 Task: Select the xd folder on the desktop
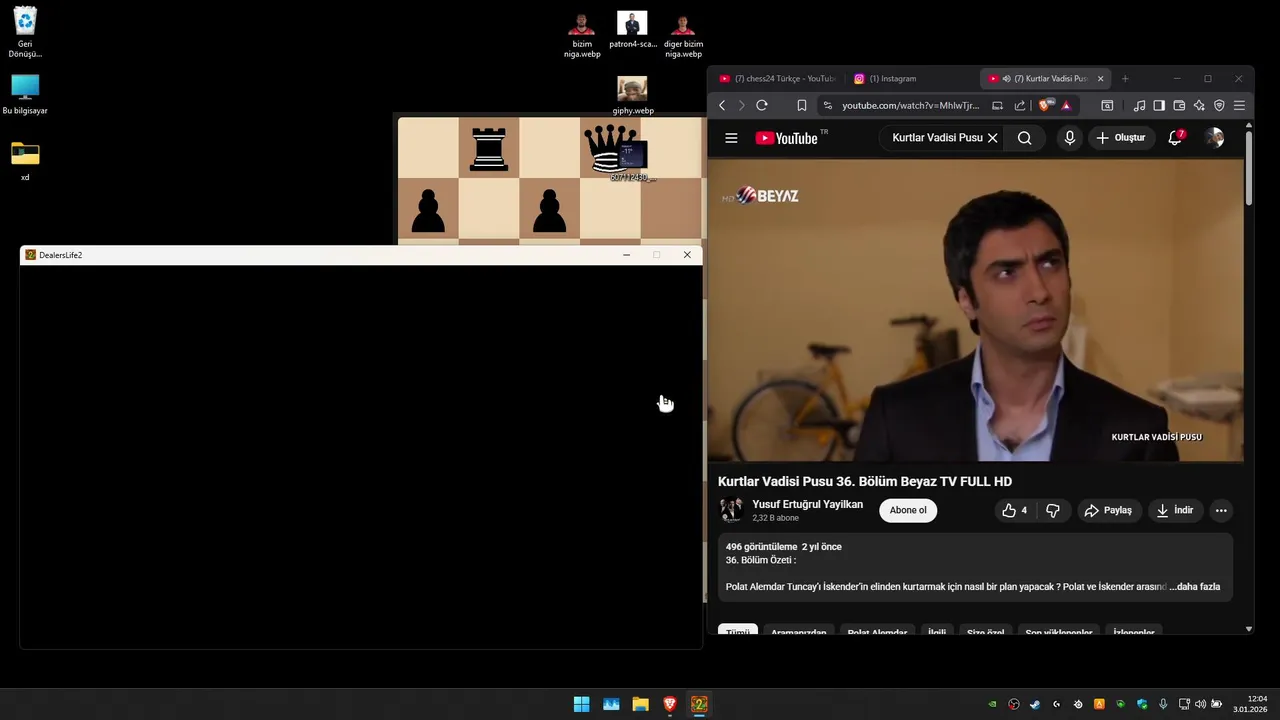pyautogui.click(x=25, y=160)
